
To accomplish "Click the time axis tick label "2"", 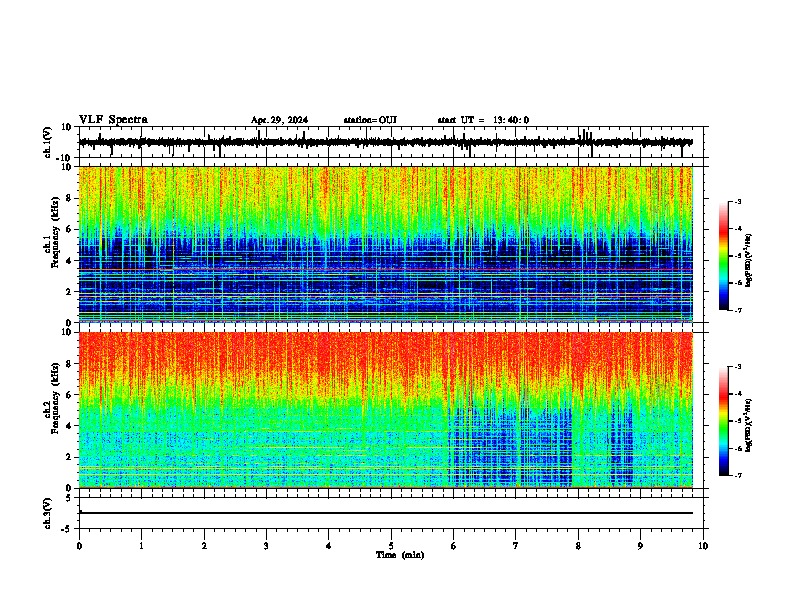I will click(204, 546).
